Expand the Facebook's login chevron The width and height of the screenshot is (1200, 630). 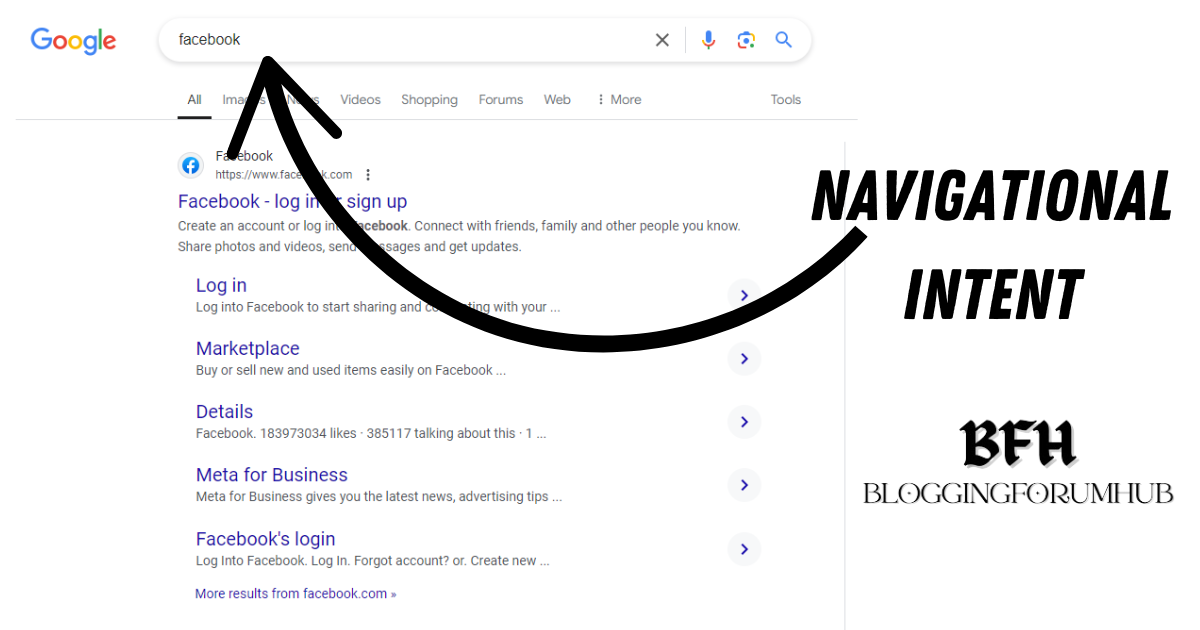[744, 549]
